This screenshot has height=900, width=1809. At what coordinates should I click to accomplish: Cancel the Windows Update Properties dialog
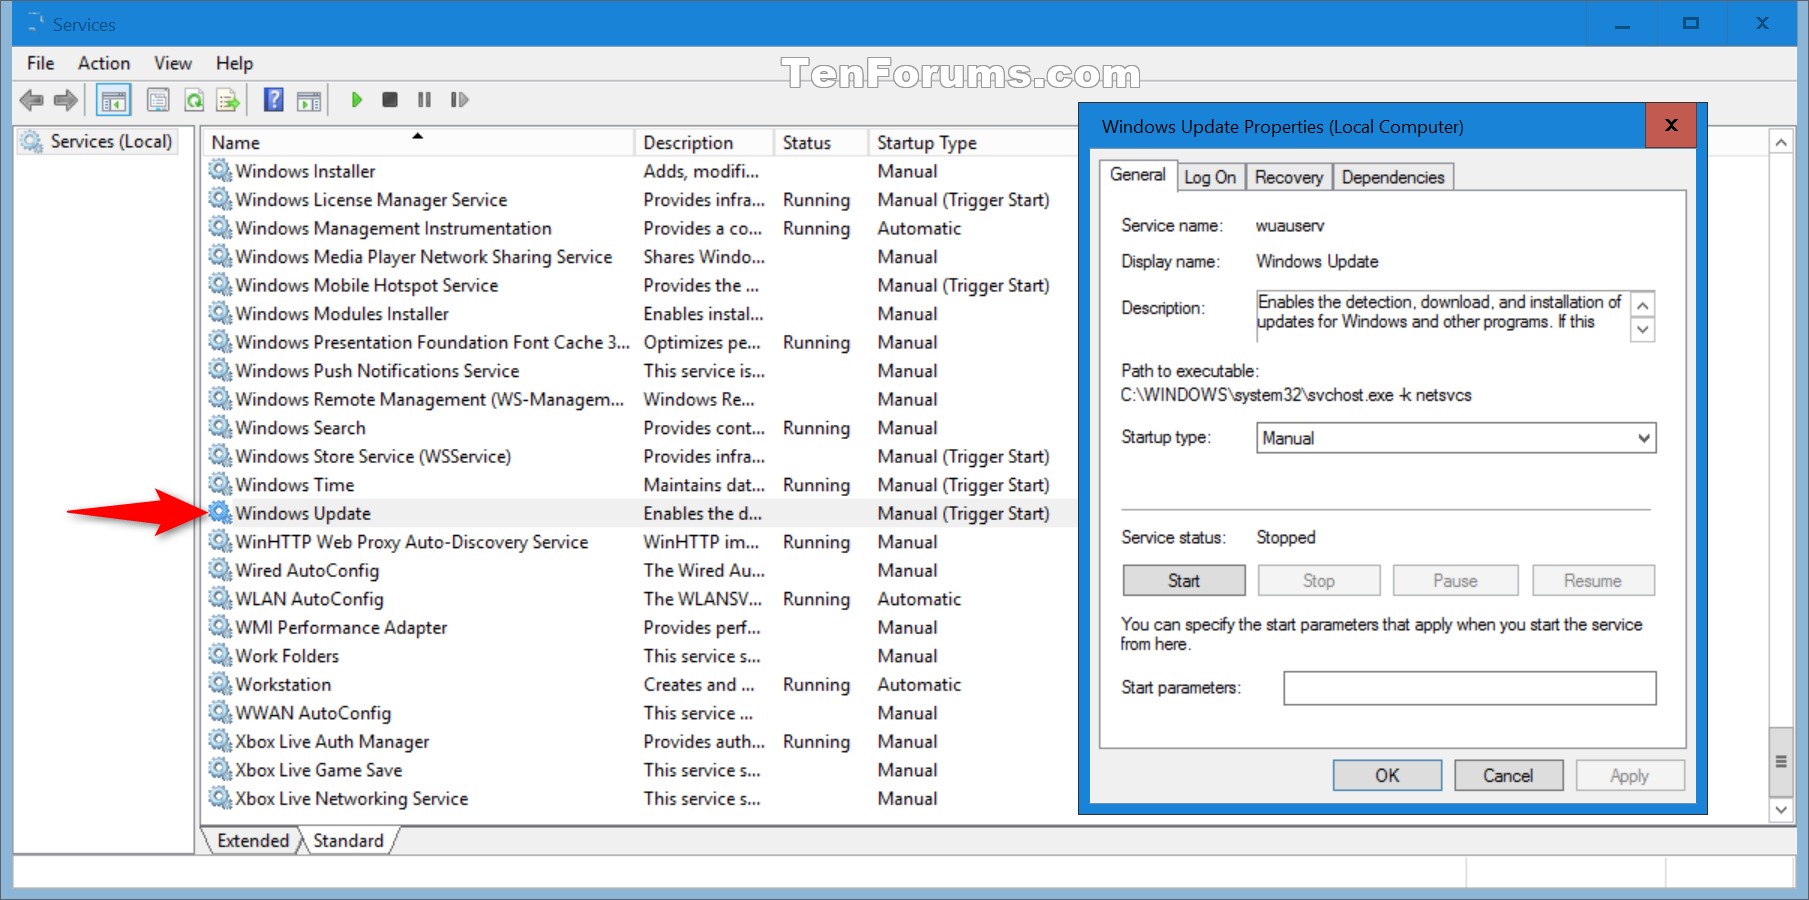coord(1508,776)
